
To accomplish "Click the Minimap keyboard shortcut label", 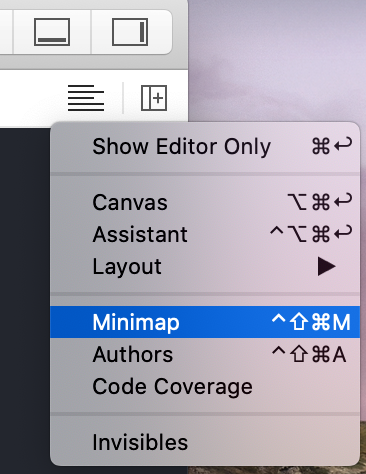I will click(311, 322).
